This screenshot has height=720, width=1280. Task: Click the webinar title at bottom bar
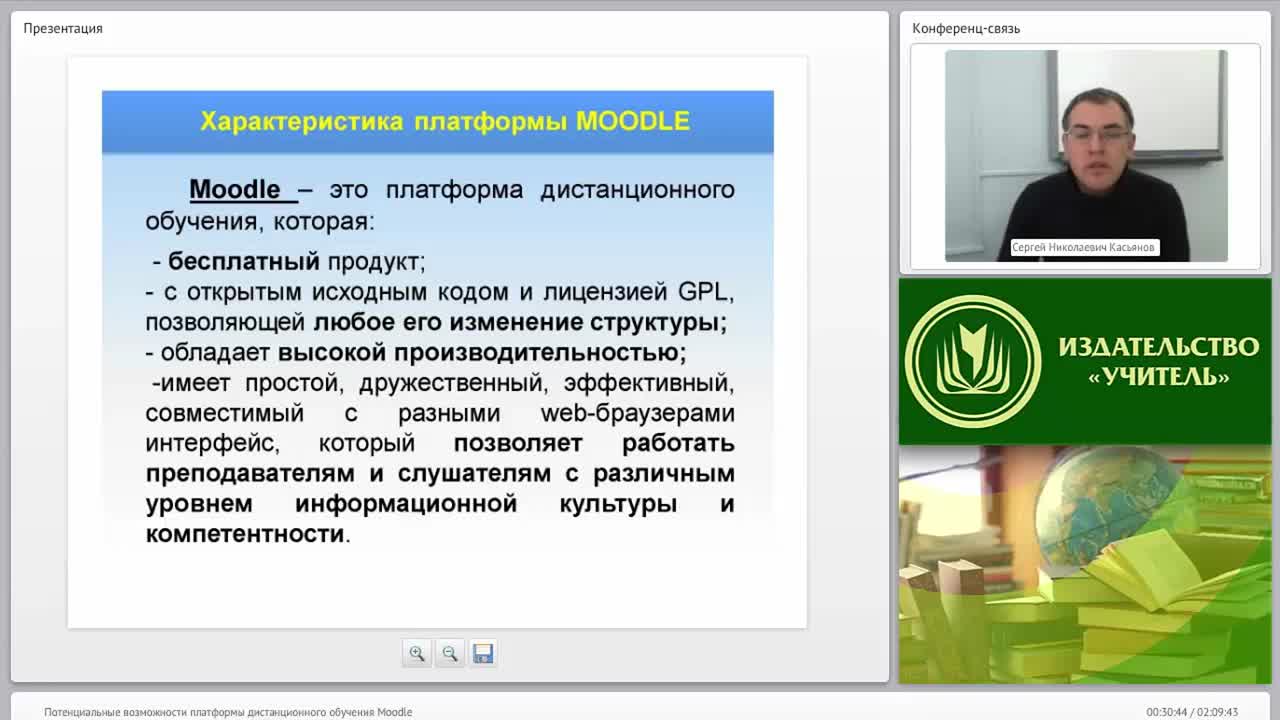(x=228, y=712)
